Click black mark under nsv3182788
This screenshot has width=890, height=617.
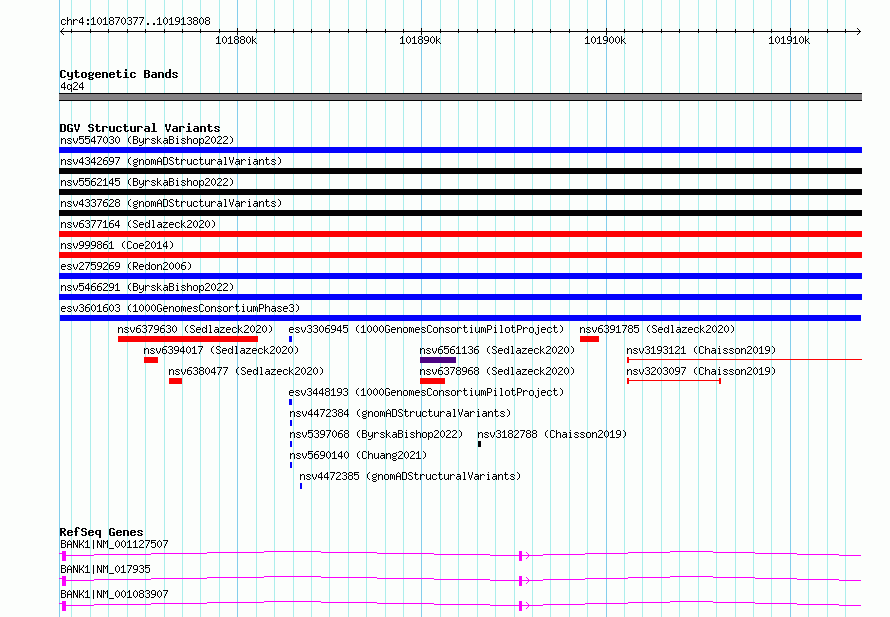(480, 444)
